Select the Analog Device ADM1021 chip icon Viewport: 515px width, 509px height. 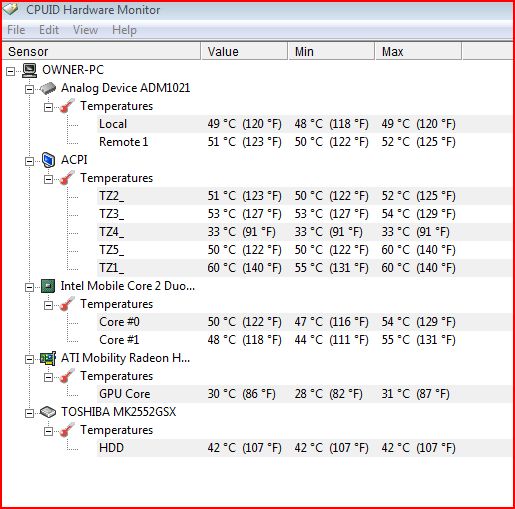[x=48, y=88]
